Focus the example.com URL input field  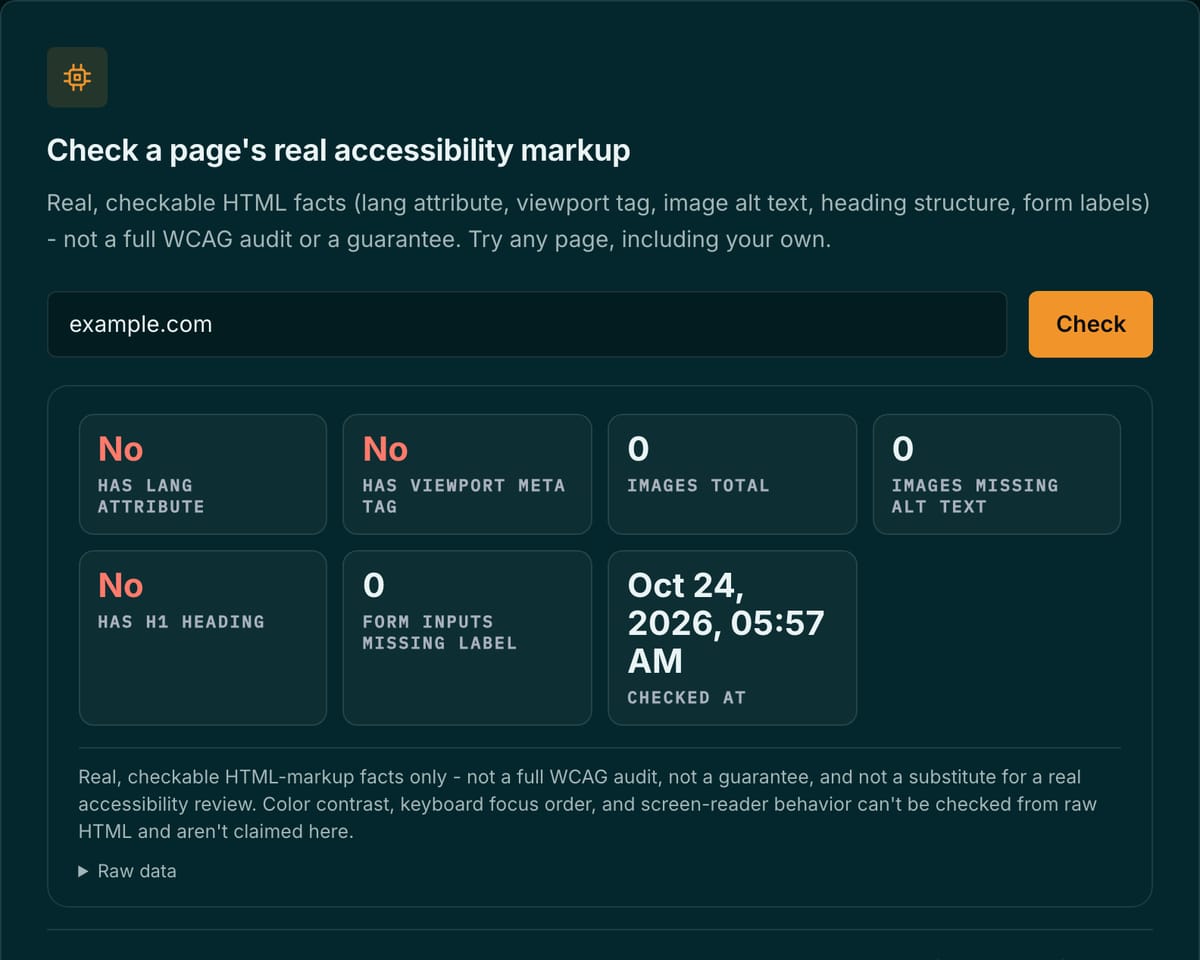click(x=527, y=324)
